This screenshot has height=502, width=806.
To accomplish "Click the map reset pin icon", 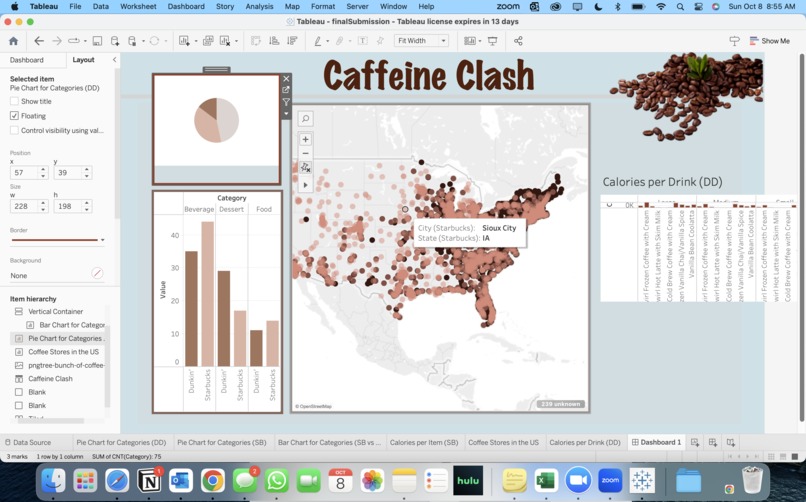I will [x=305, y=167].
